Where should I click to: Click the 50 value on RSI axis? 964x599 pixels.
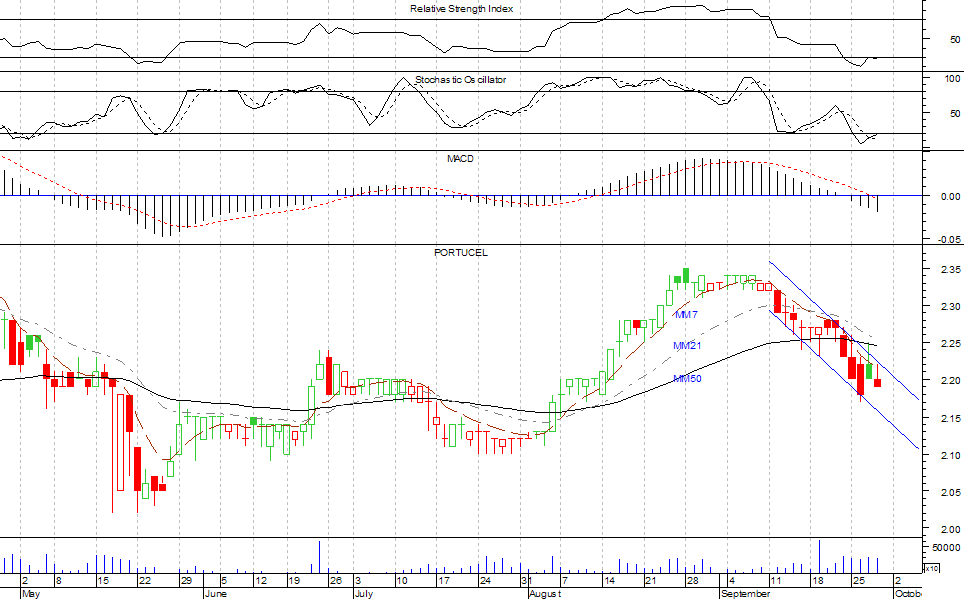click(955, 39)
